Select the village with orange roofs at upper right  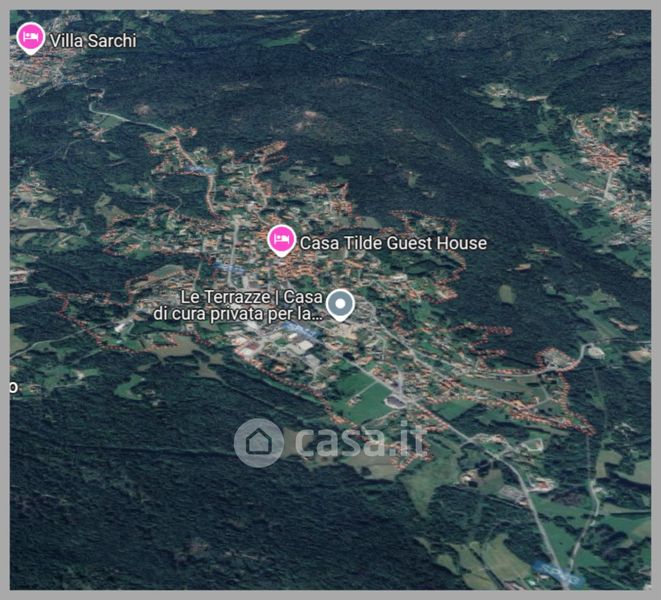pyautogui.click(x=601, y=153)
